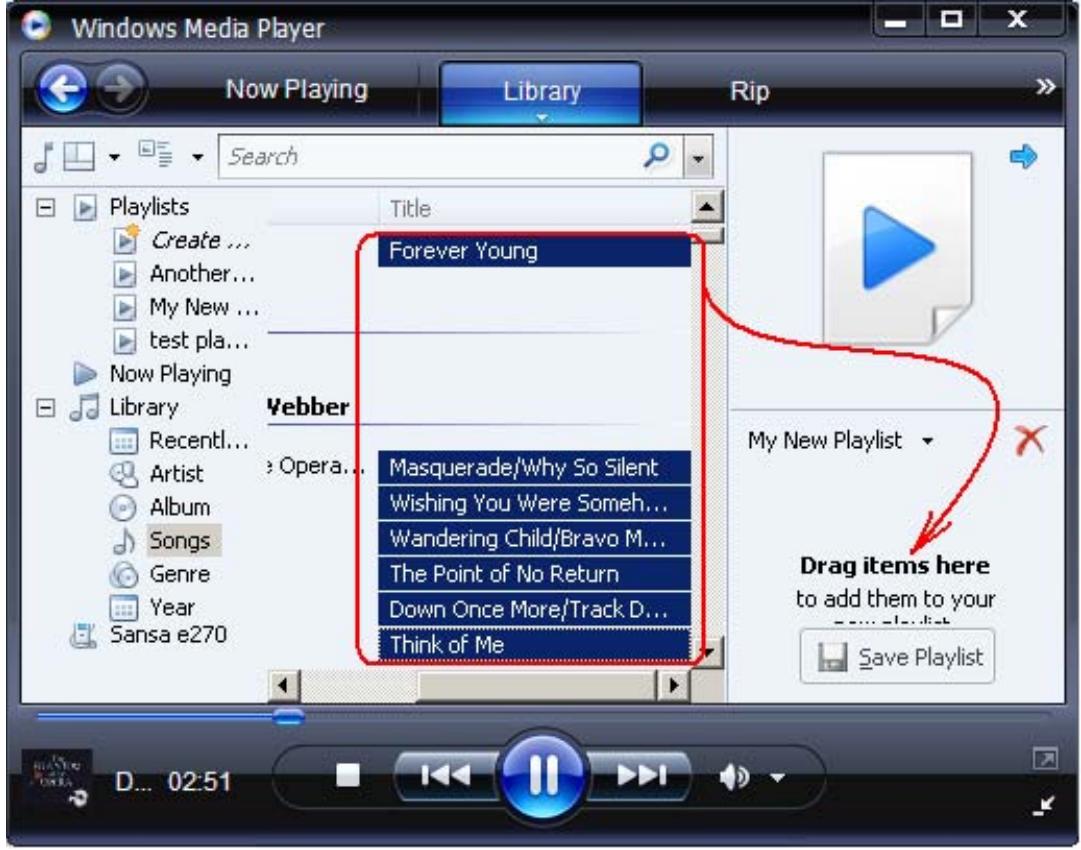Click the search magnifier icon
Viewport: 1081px width, 850px height.
(x=656, y=155)
